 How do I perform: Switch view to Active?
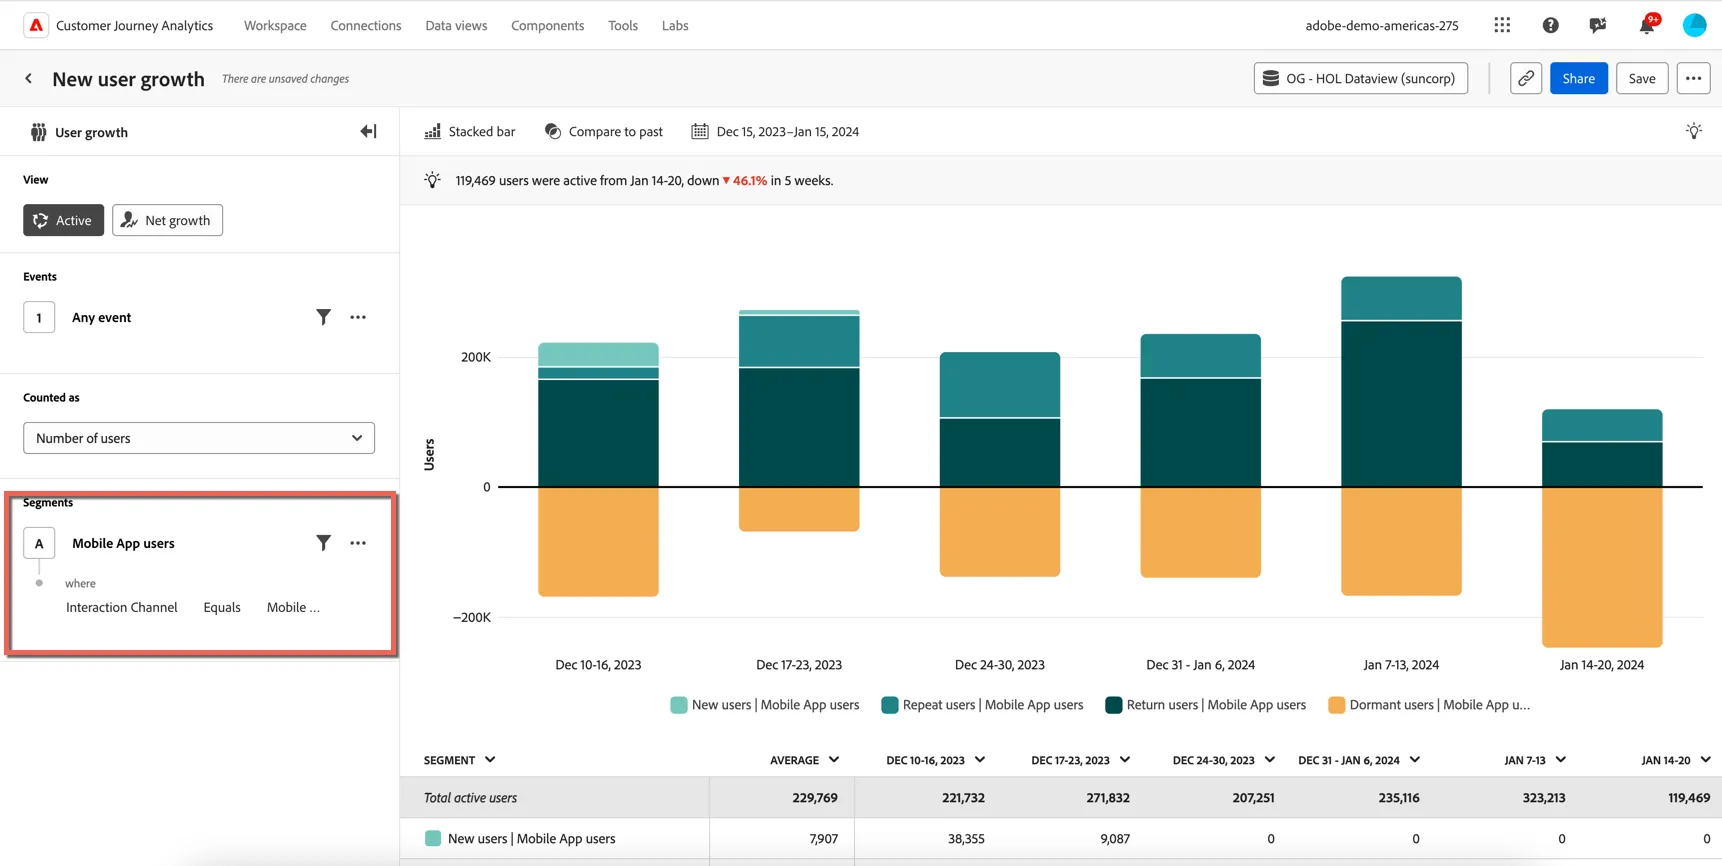63,220
